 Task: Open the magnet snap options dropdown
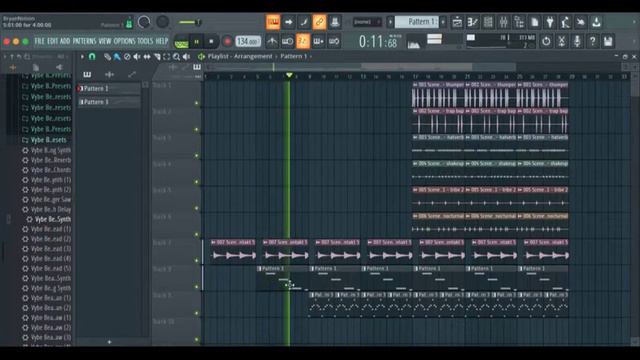[x=92, y=57]
